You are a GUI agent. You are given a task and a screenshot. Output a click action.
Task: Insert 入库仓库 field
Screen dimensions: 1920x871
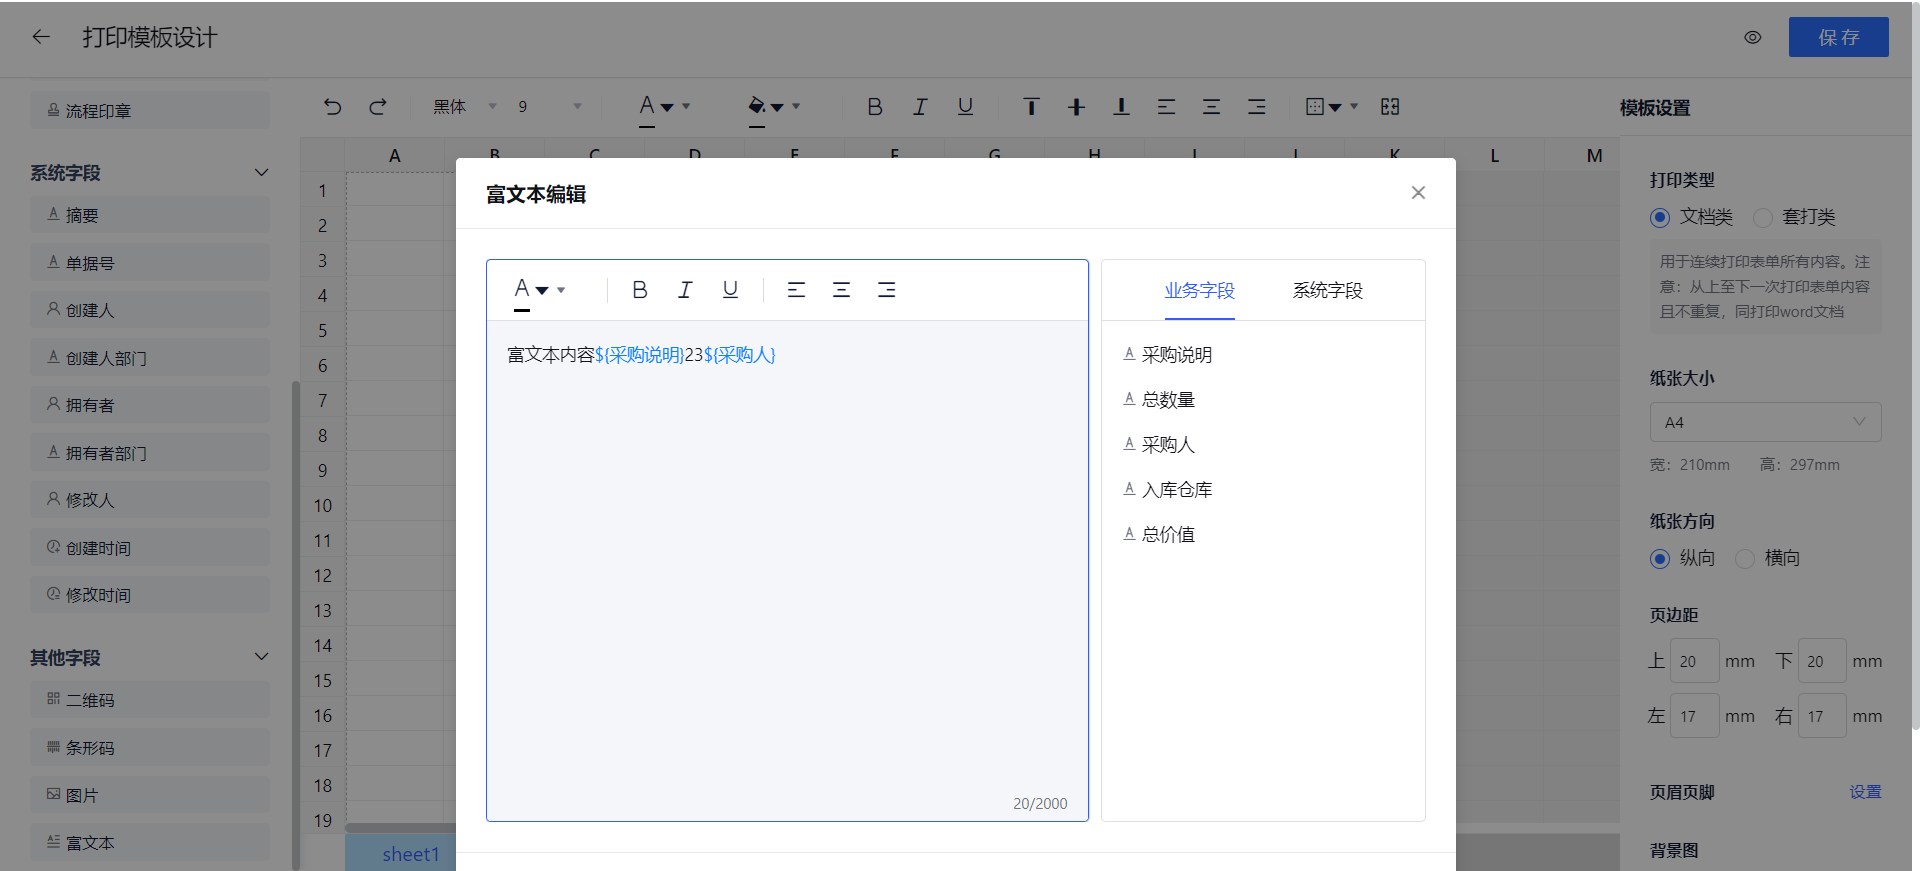(x=1167, y=490)
